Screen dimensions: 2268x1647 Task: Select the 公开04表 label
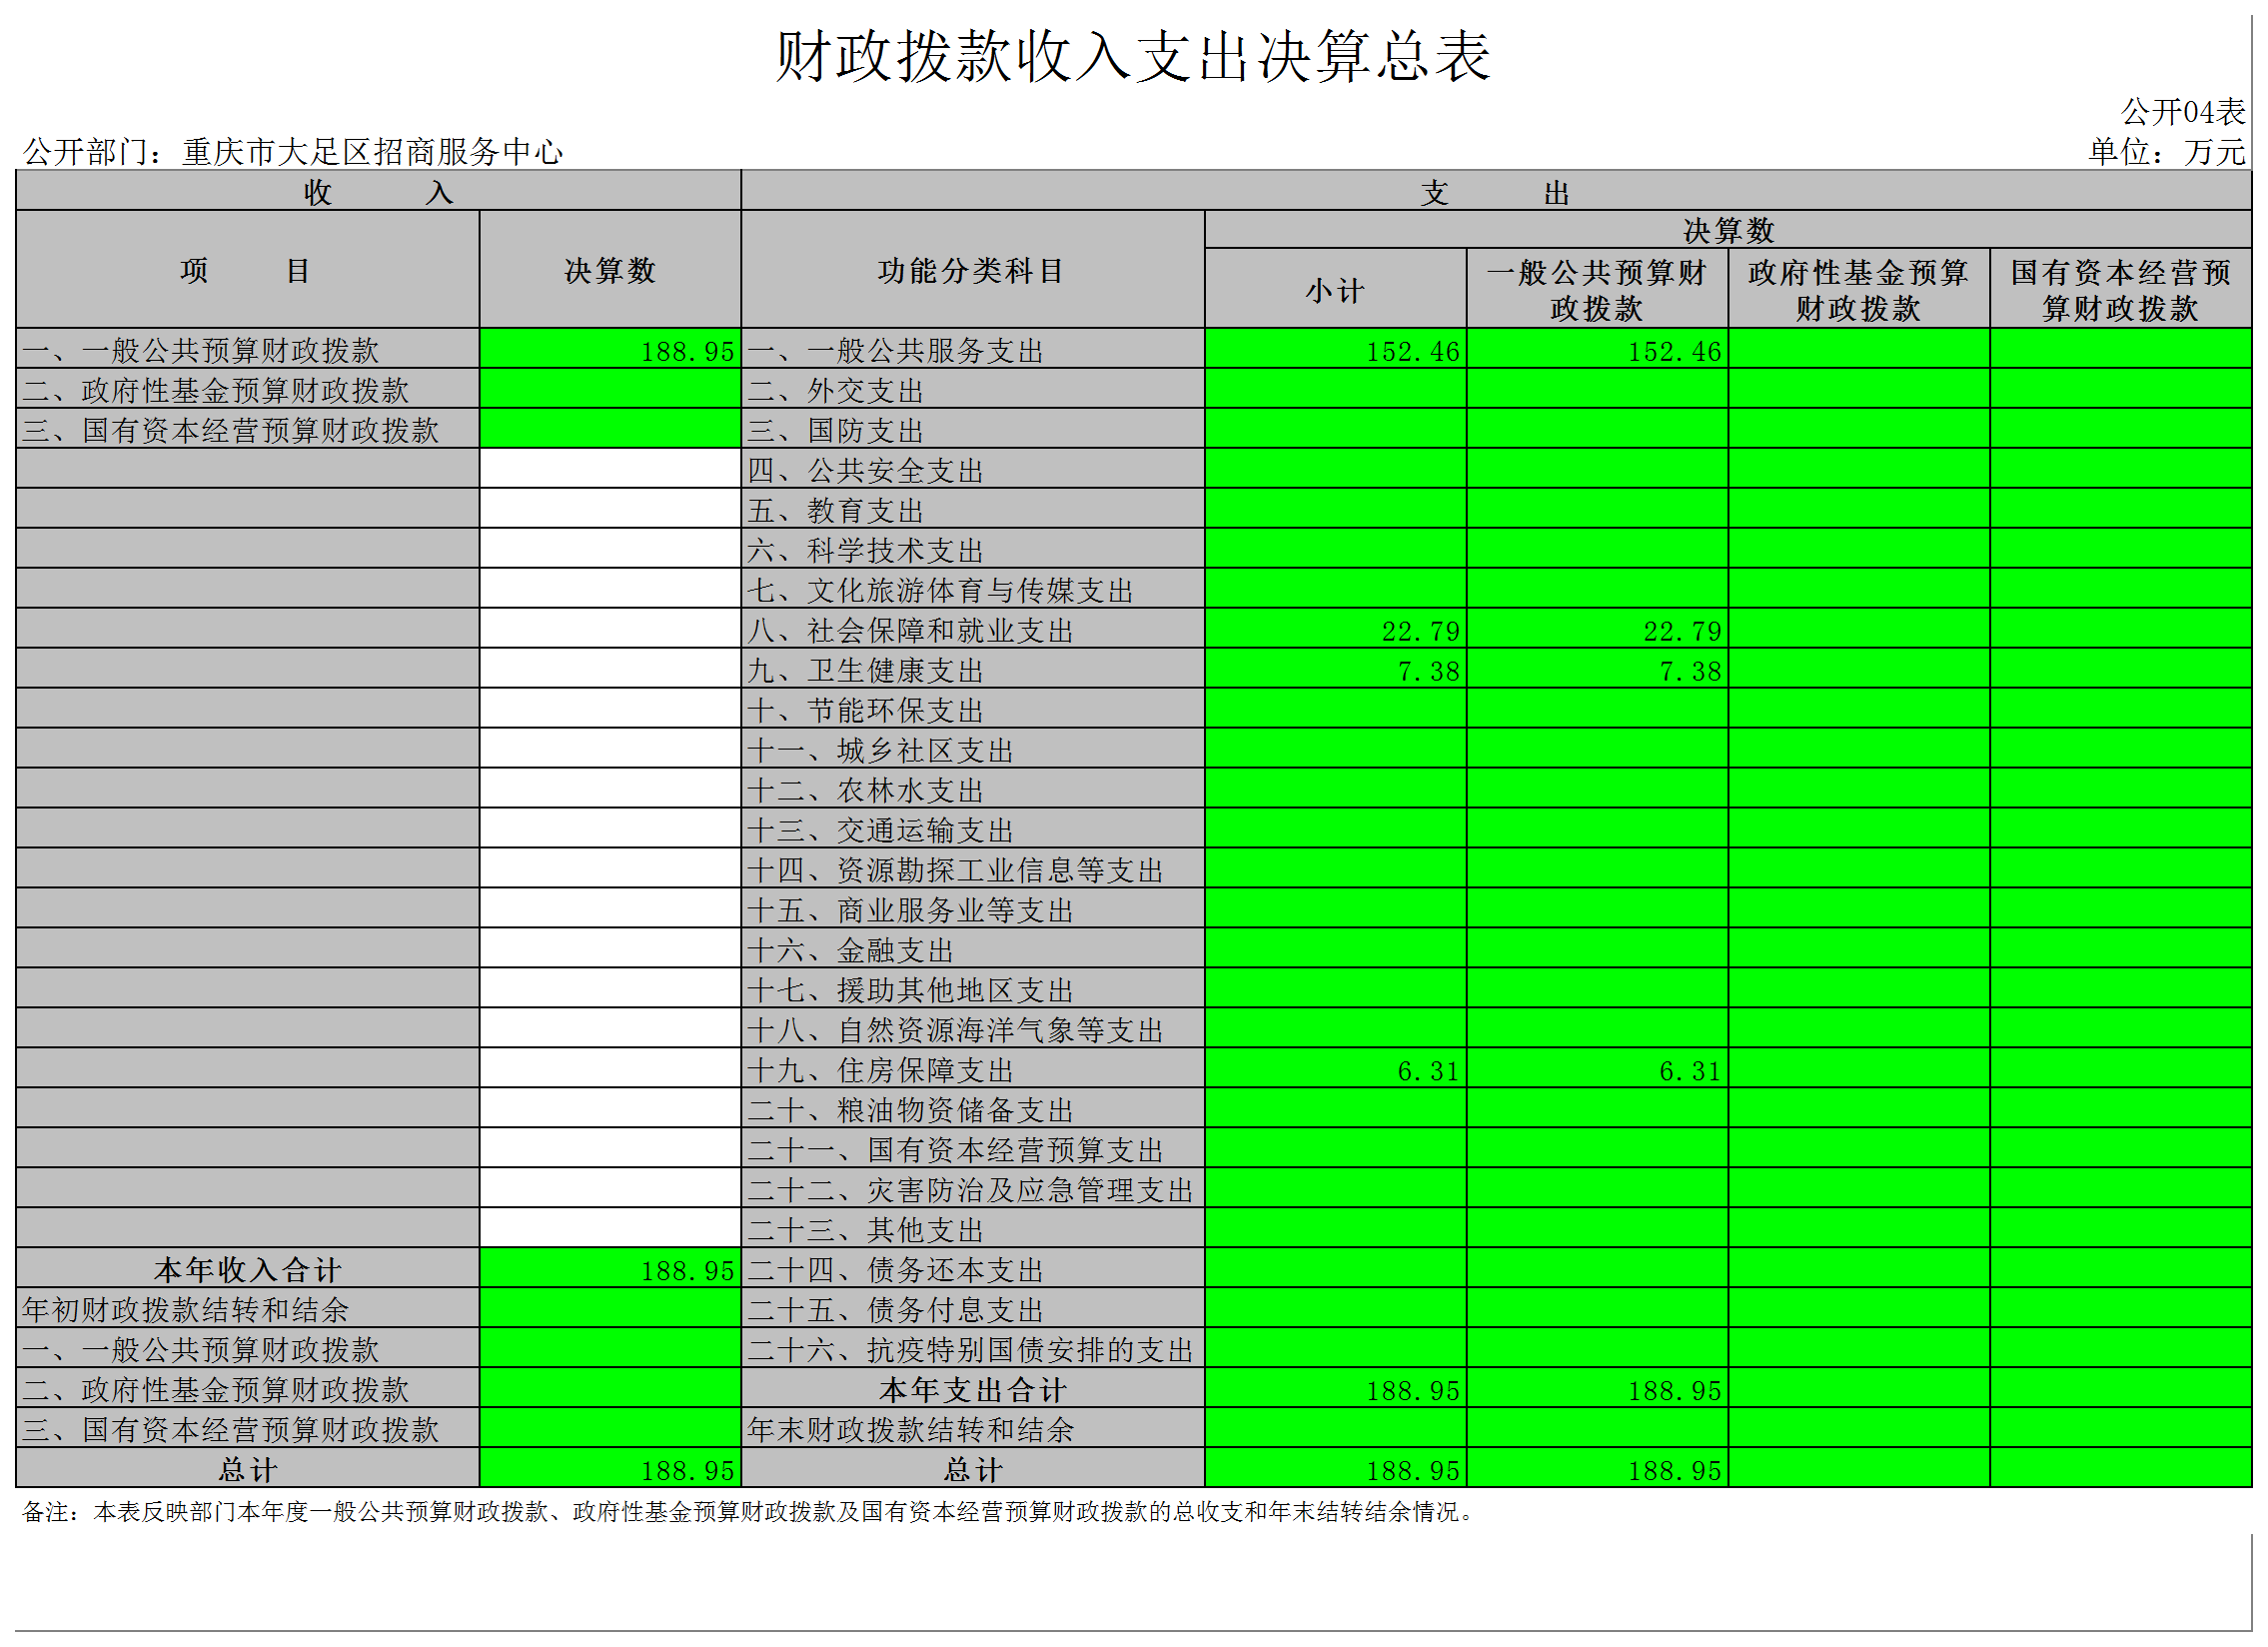2183,111
